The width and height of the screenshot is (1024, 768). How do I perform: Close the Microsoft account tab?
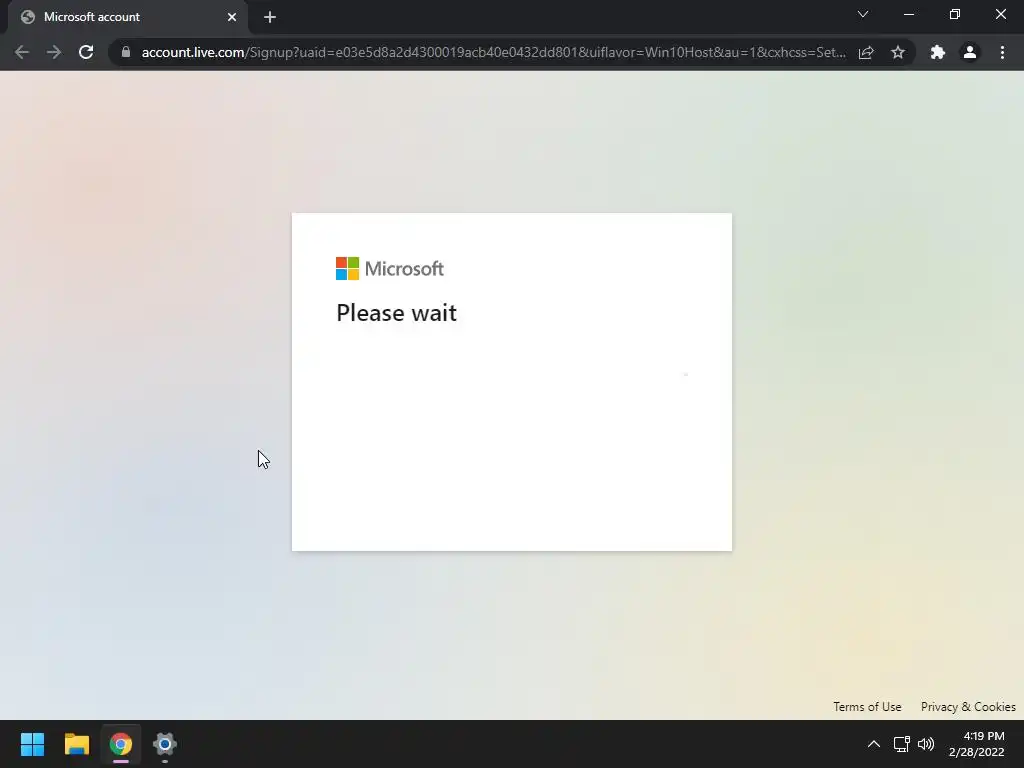(x=232, y=17)
